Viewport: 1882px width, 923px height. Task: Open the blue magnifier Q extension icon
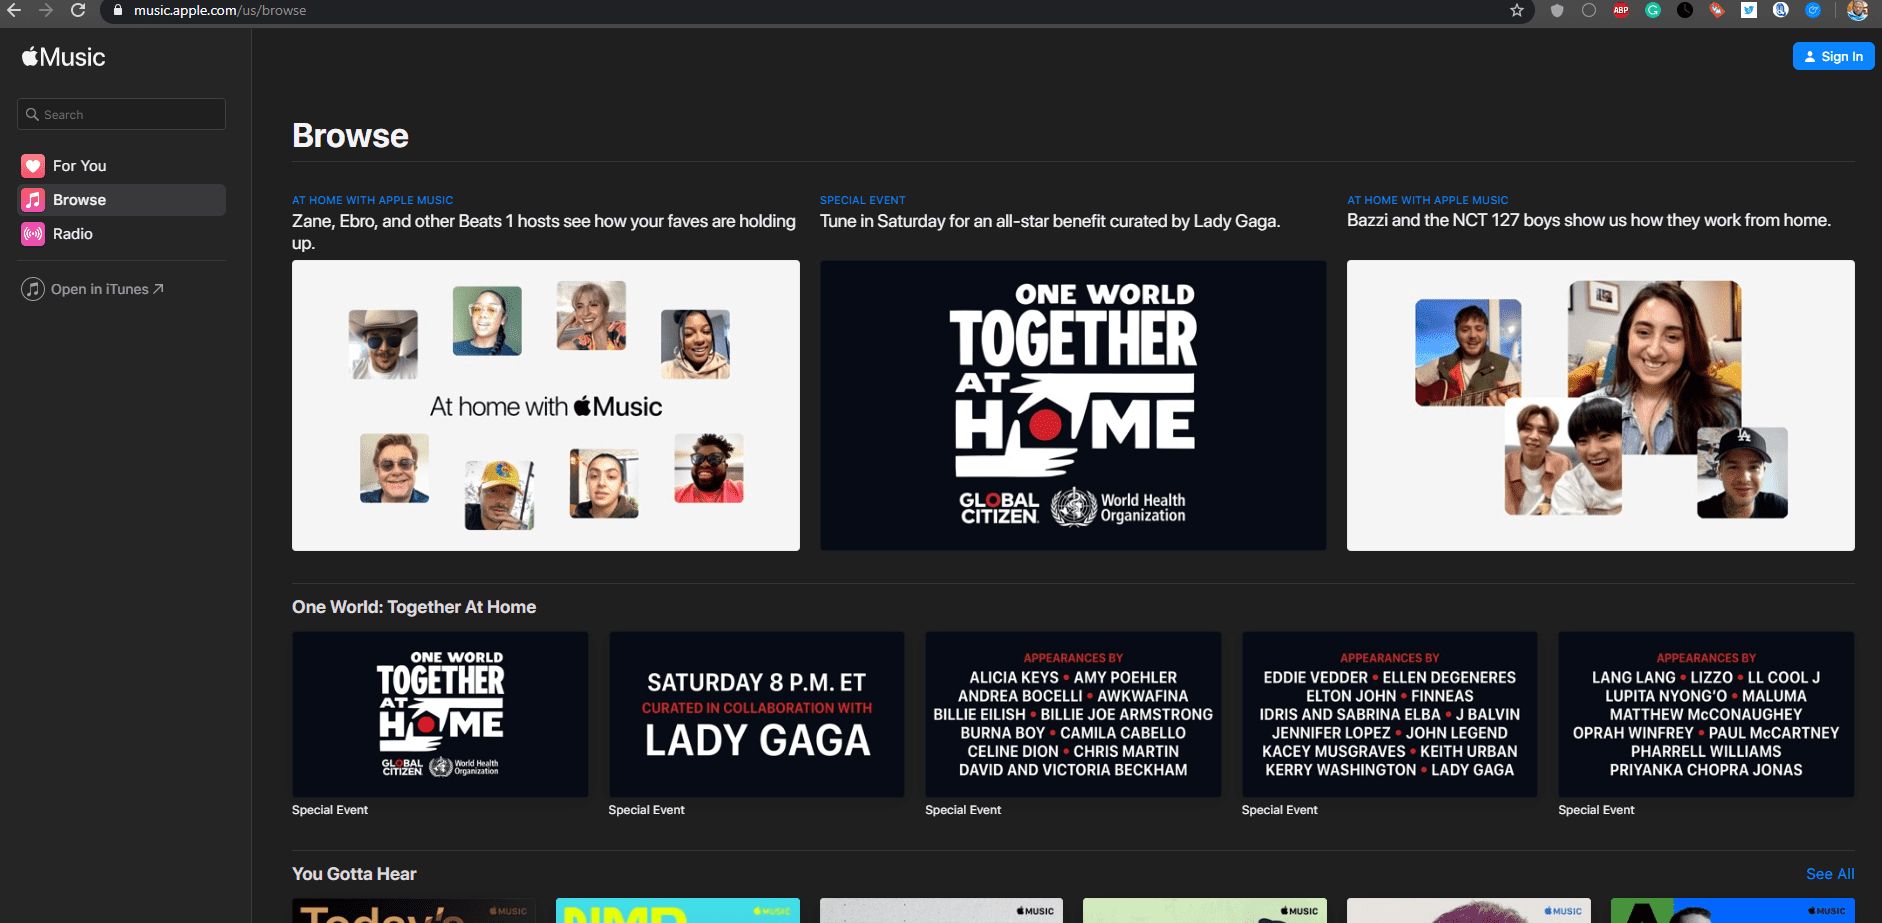click(1781, 10)
